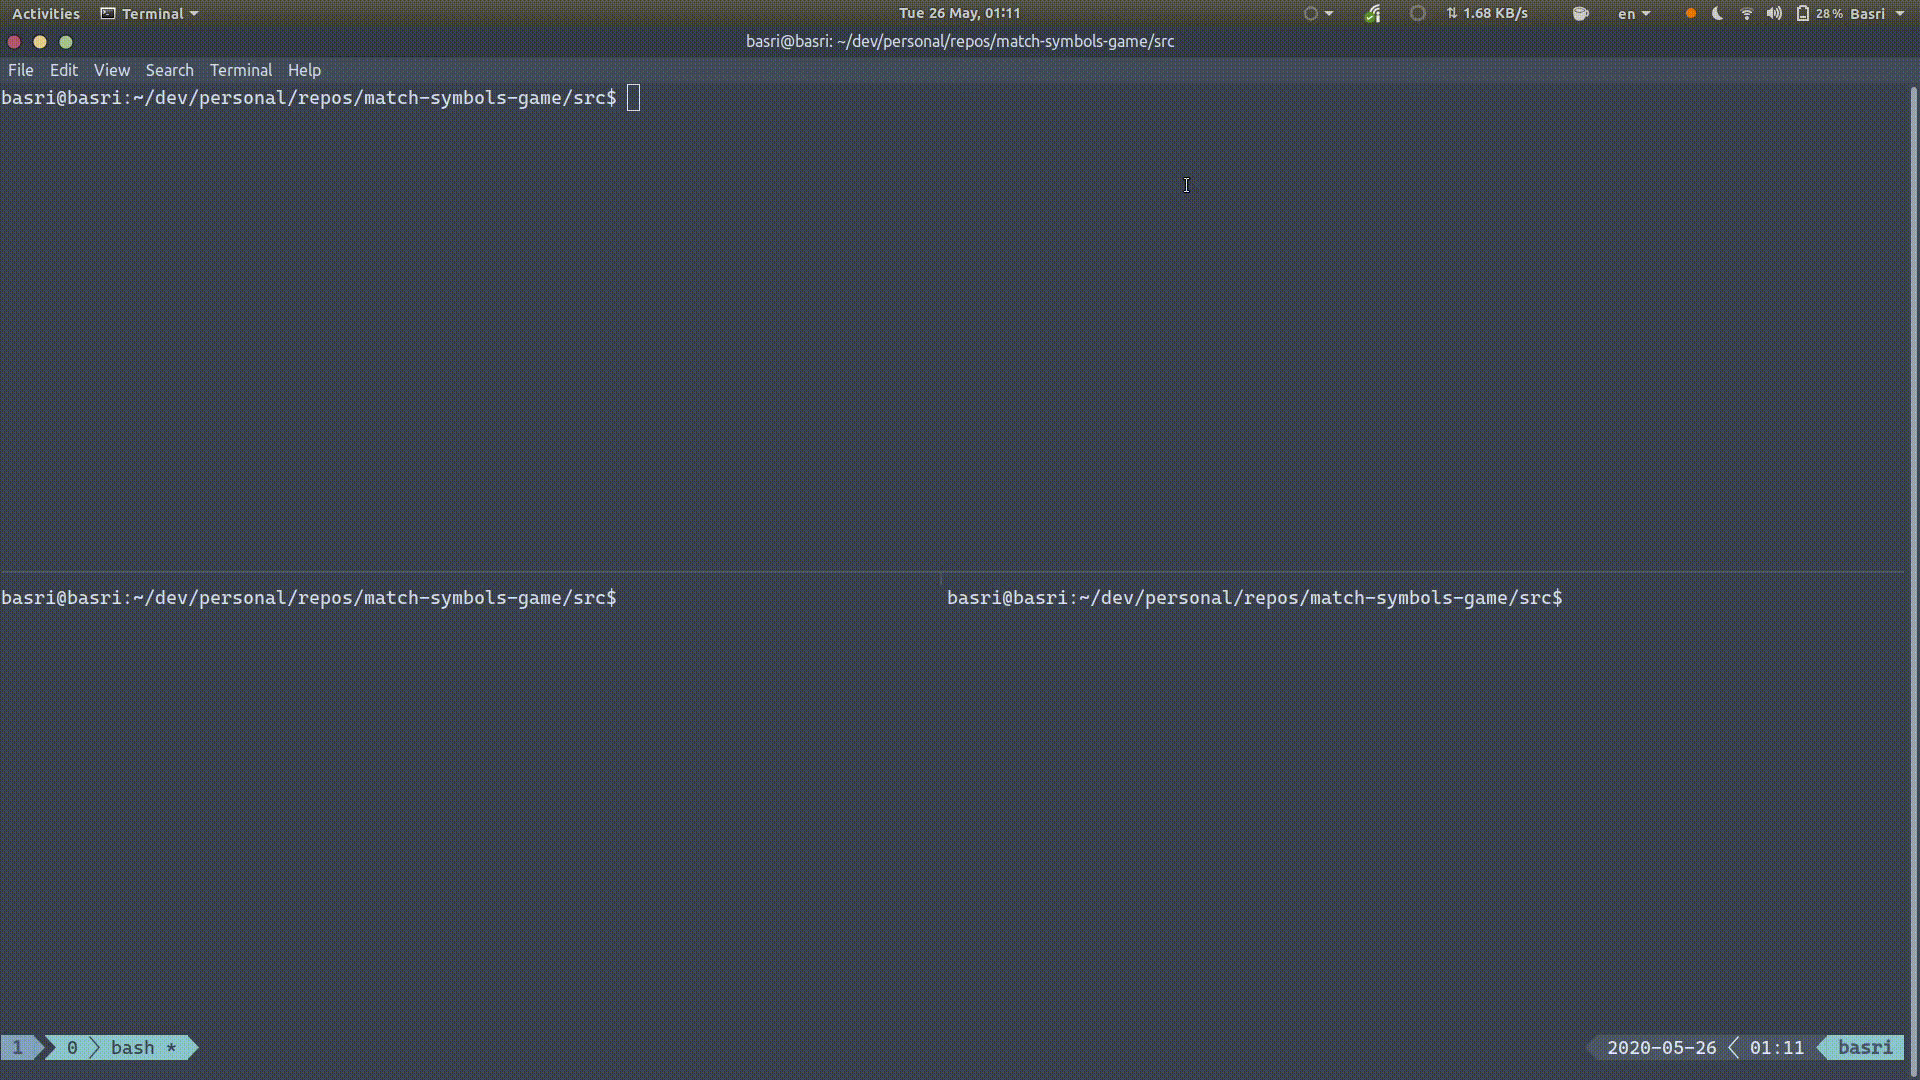Click the Activities button
Viewport: 1920px width, 1080px height.
[x=45, y=14]
